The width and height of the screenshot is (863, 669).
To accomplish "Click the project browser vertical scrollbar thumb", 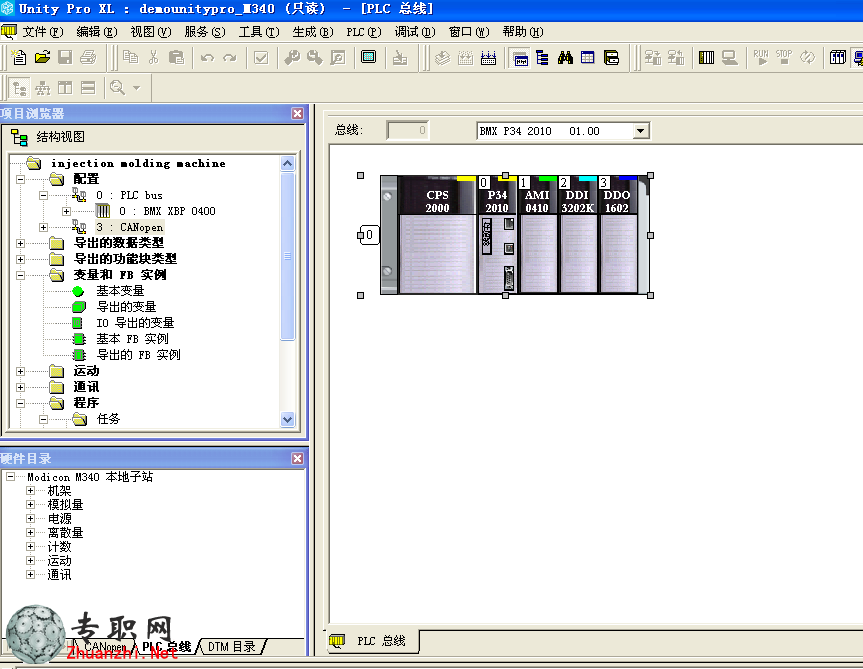I will tap(287, 256).
